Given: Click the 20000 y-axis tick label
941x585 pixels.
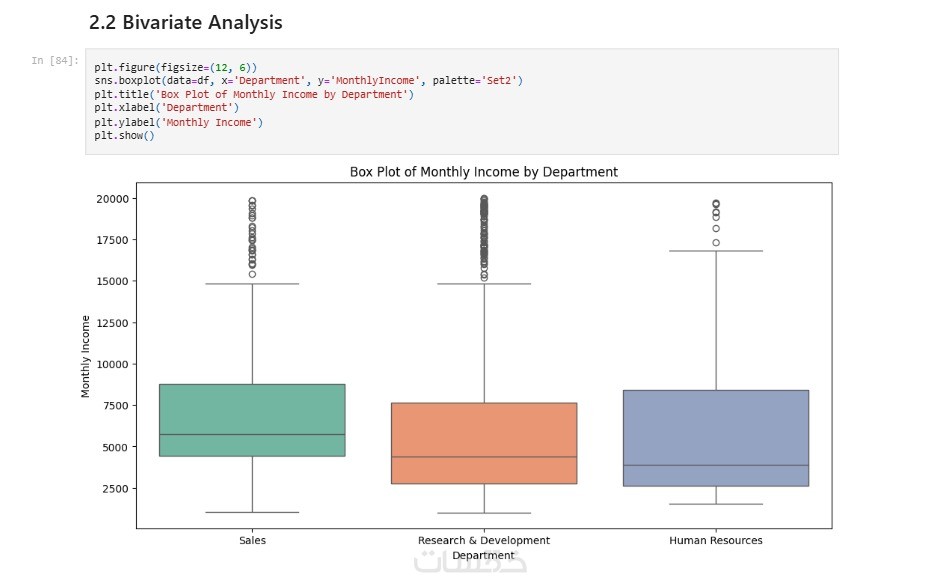Looking at the screenshot, I should (x=111, y=199).
